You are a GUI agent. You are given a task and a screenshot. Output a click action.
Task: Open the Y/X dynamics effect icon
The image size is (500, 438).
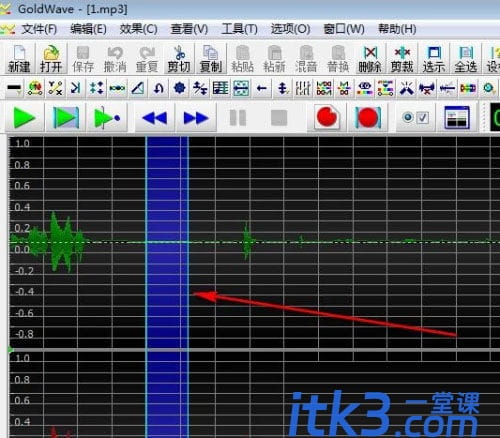coord(55,88)
